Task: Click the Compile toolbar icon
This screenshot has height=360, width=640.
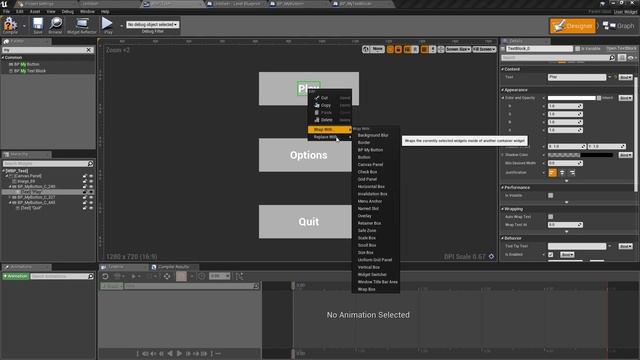Action: (x=10, y=25)
